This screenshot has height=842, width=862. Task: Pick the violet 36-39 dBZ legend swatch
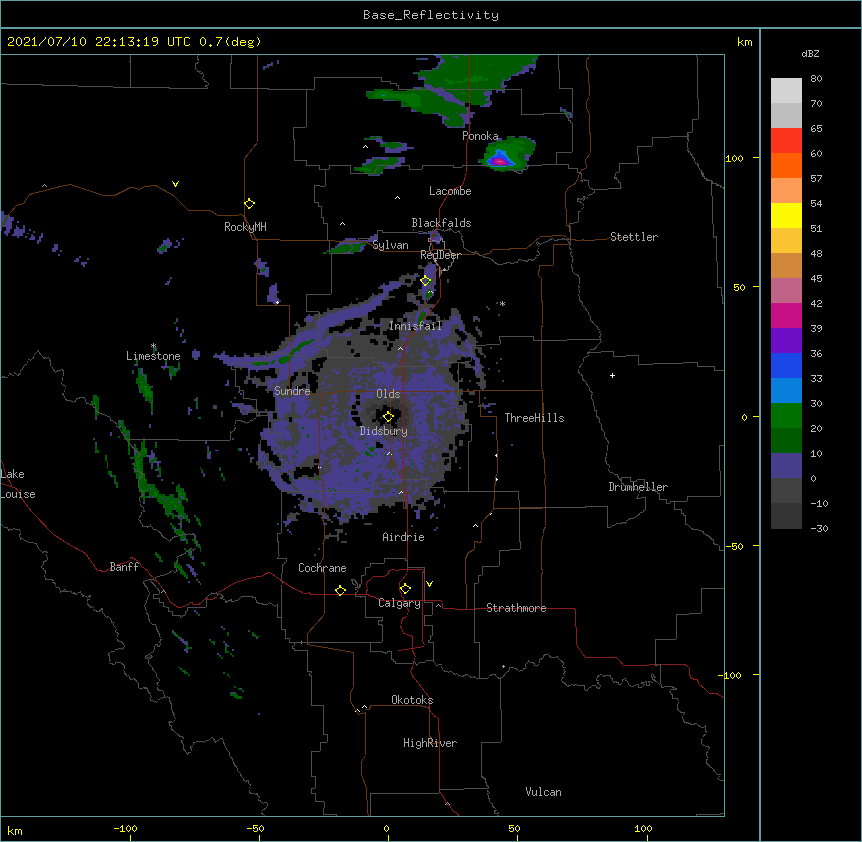[x=786, y=341]
